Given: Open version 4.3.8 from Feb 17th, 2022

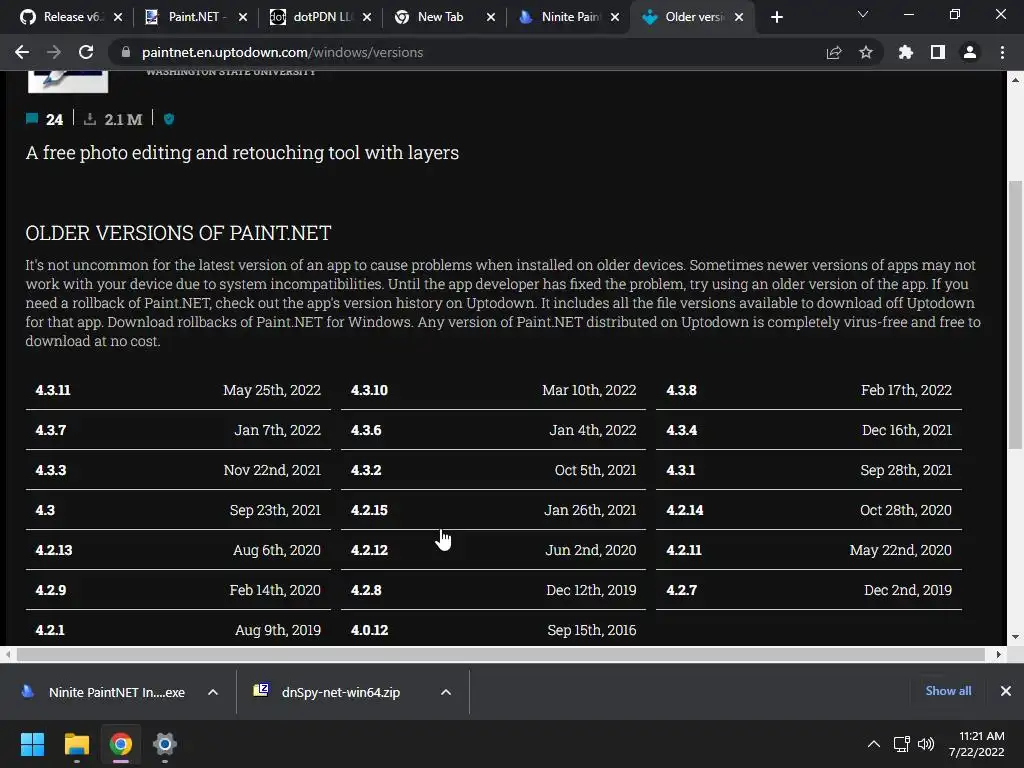Looking at the screenshot, I should pos(808,390).
